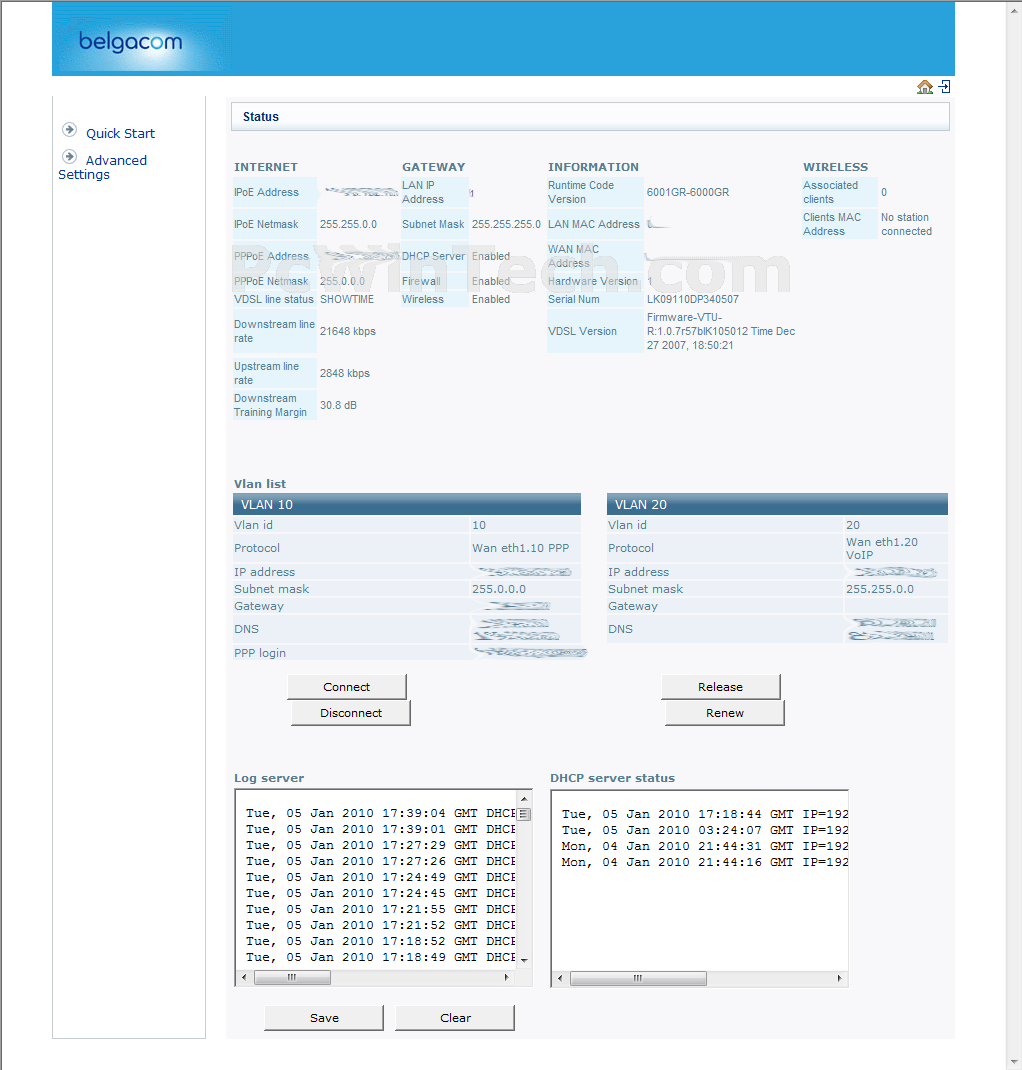Click the Release button for VLAN 20
Screen dimensions: 1022x1070
(720, 687)
